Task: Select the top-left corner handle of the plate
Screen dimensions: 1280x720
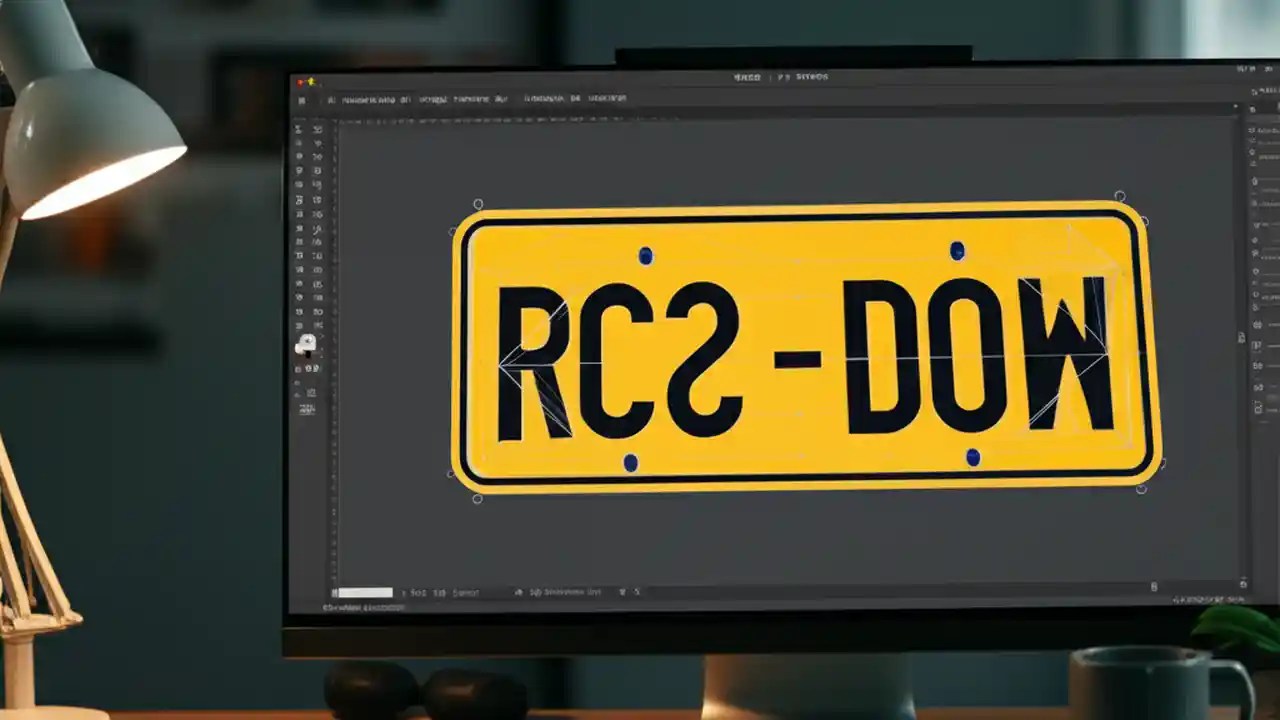Action: click(478, 204)
